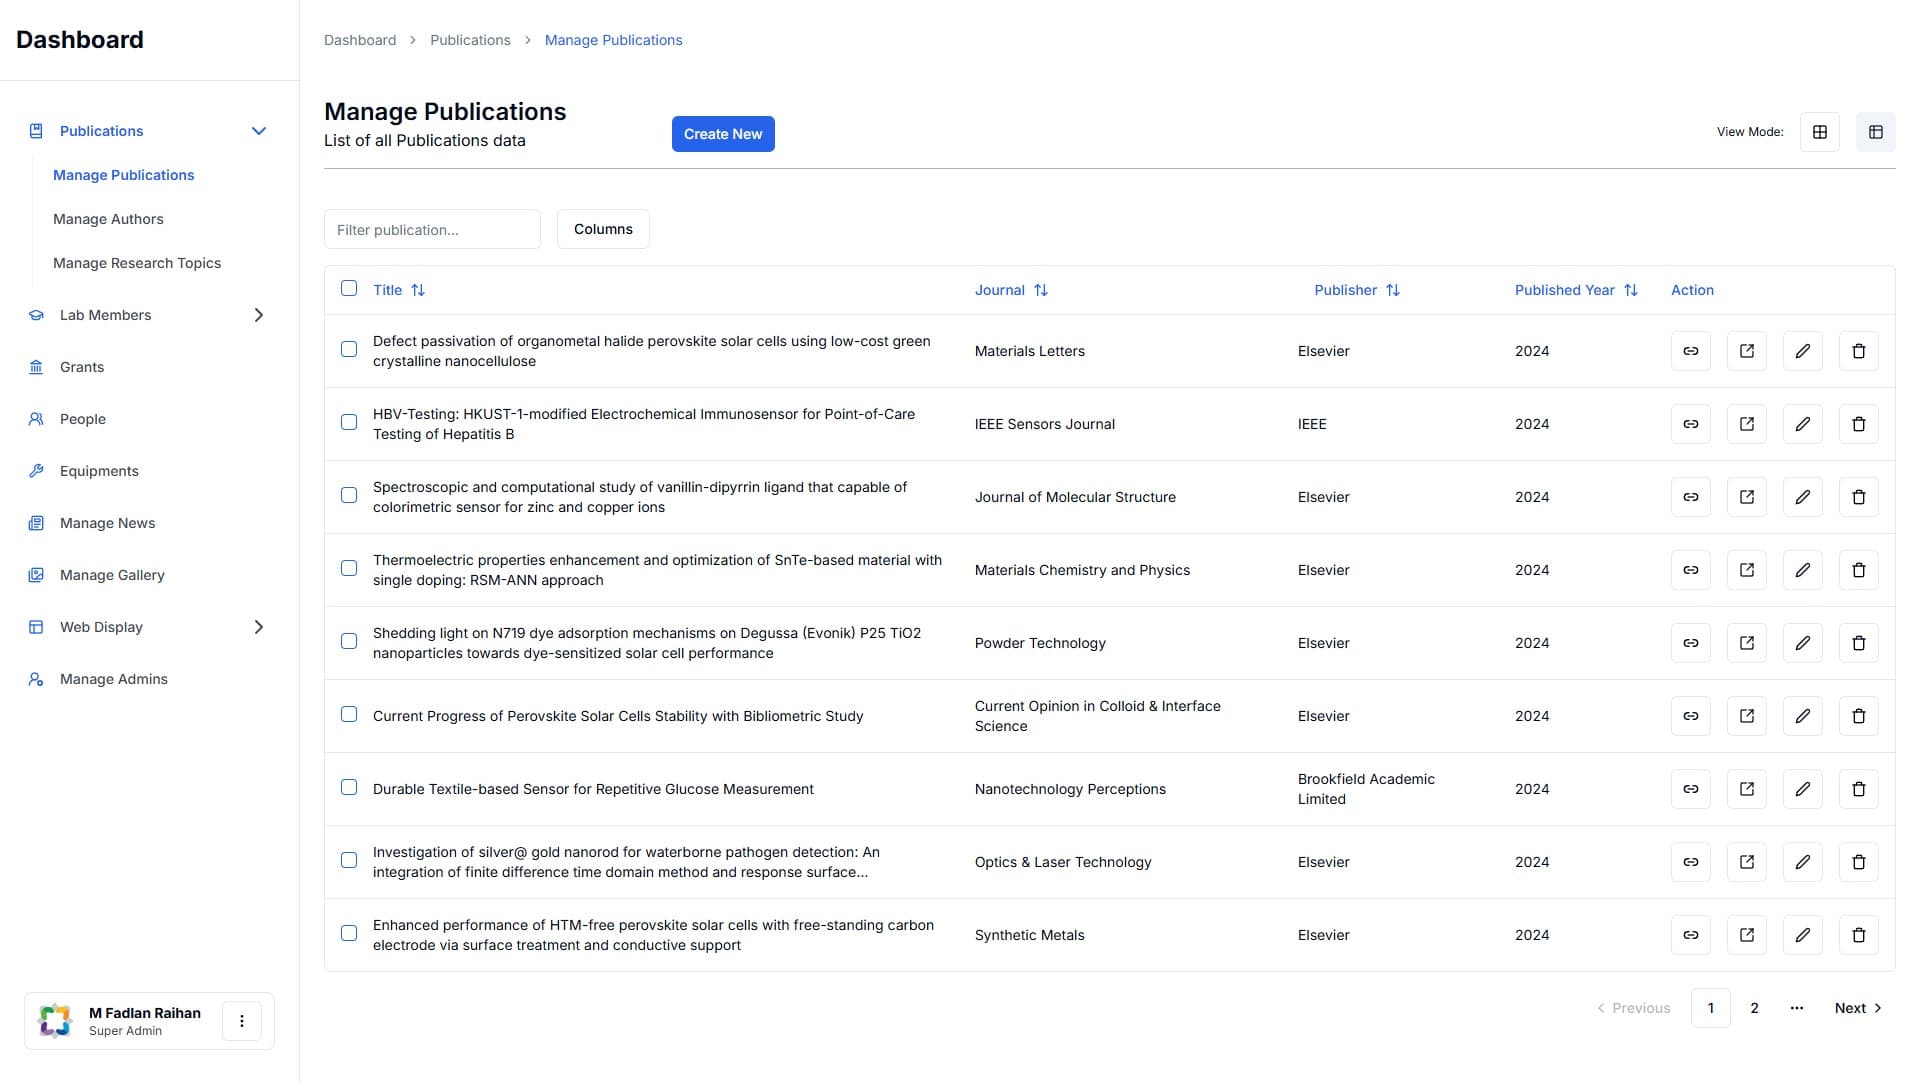Click the Filter publication input field
Screen dimensions: 1920x1082
(432, 229)
